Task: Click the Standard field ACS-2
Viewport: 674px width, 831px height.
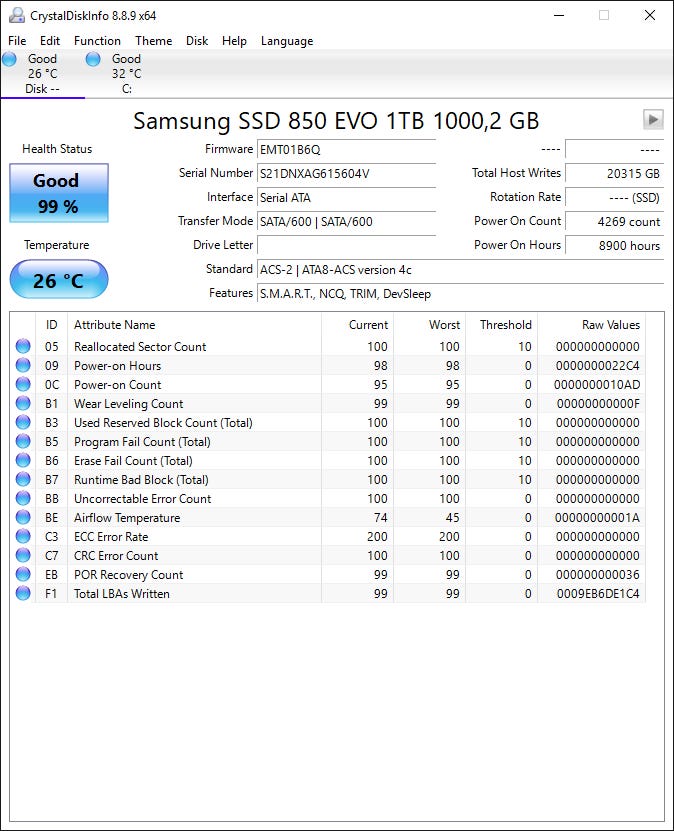Action: point(460,269)
